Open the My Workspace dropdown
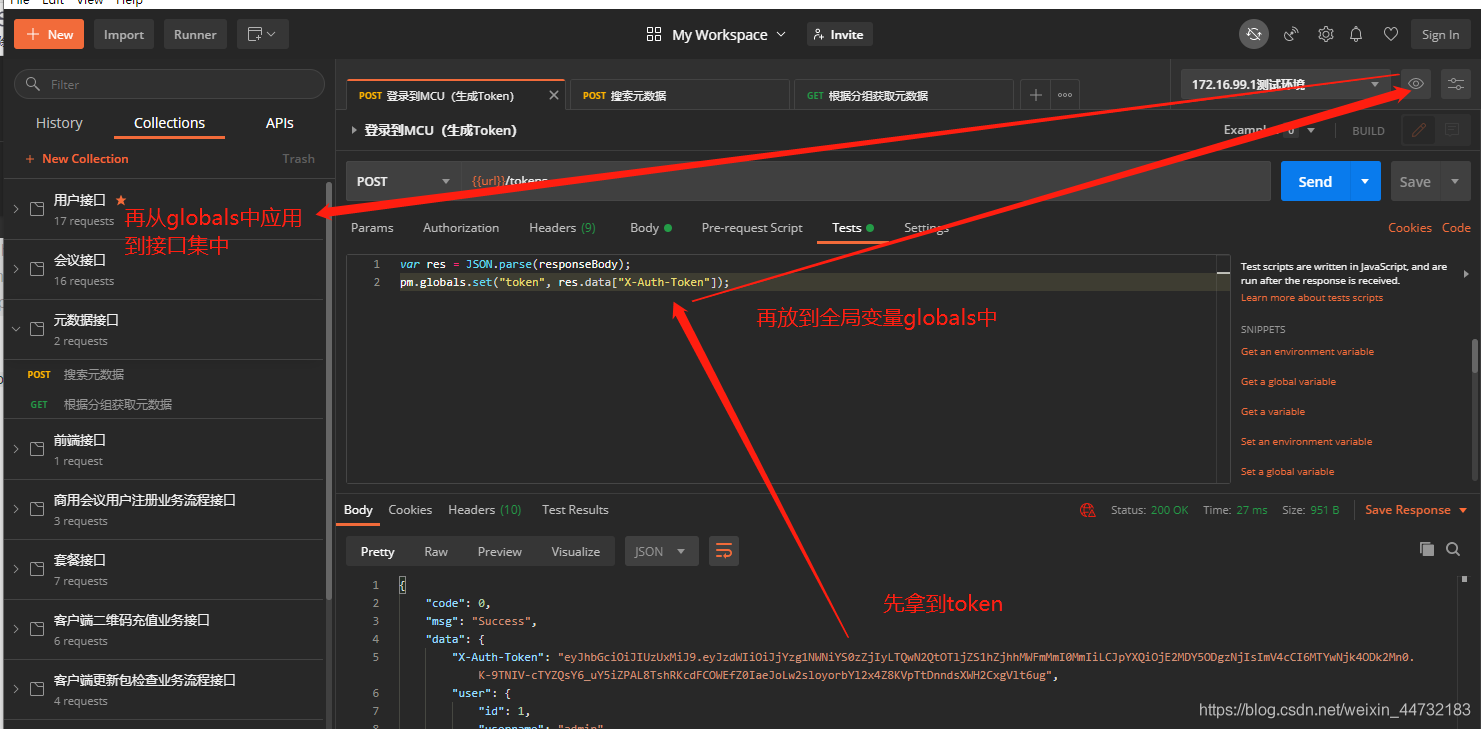 click(x=731, y=35)
